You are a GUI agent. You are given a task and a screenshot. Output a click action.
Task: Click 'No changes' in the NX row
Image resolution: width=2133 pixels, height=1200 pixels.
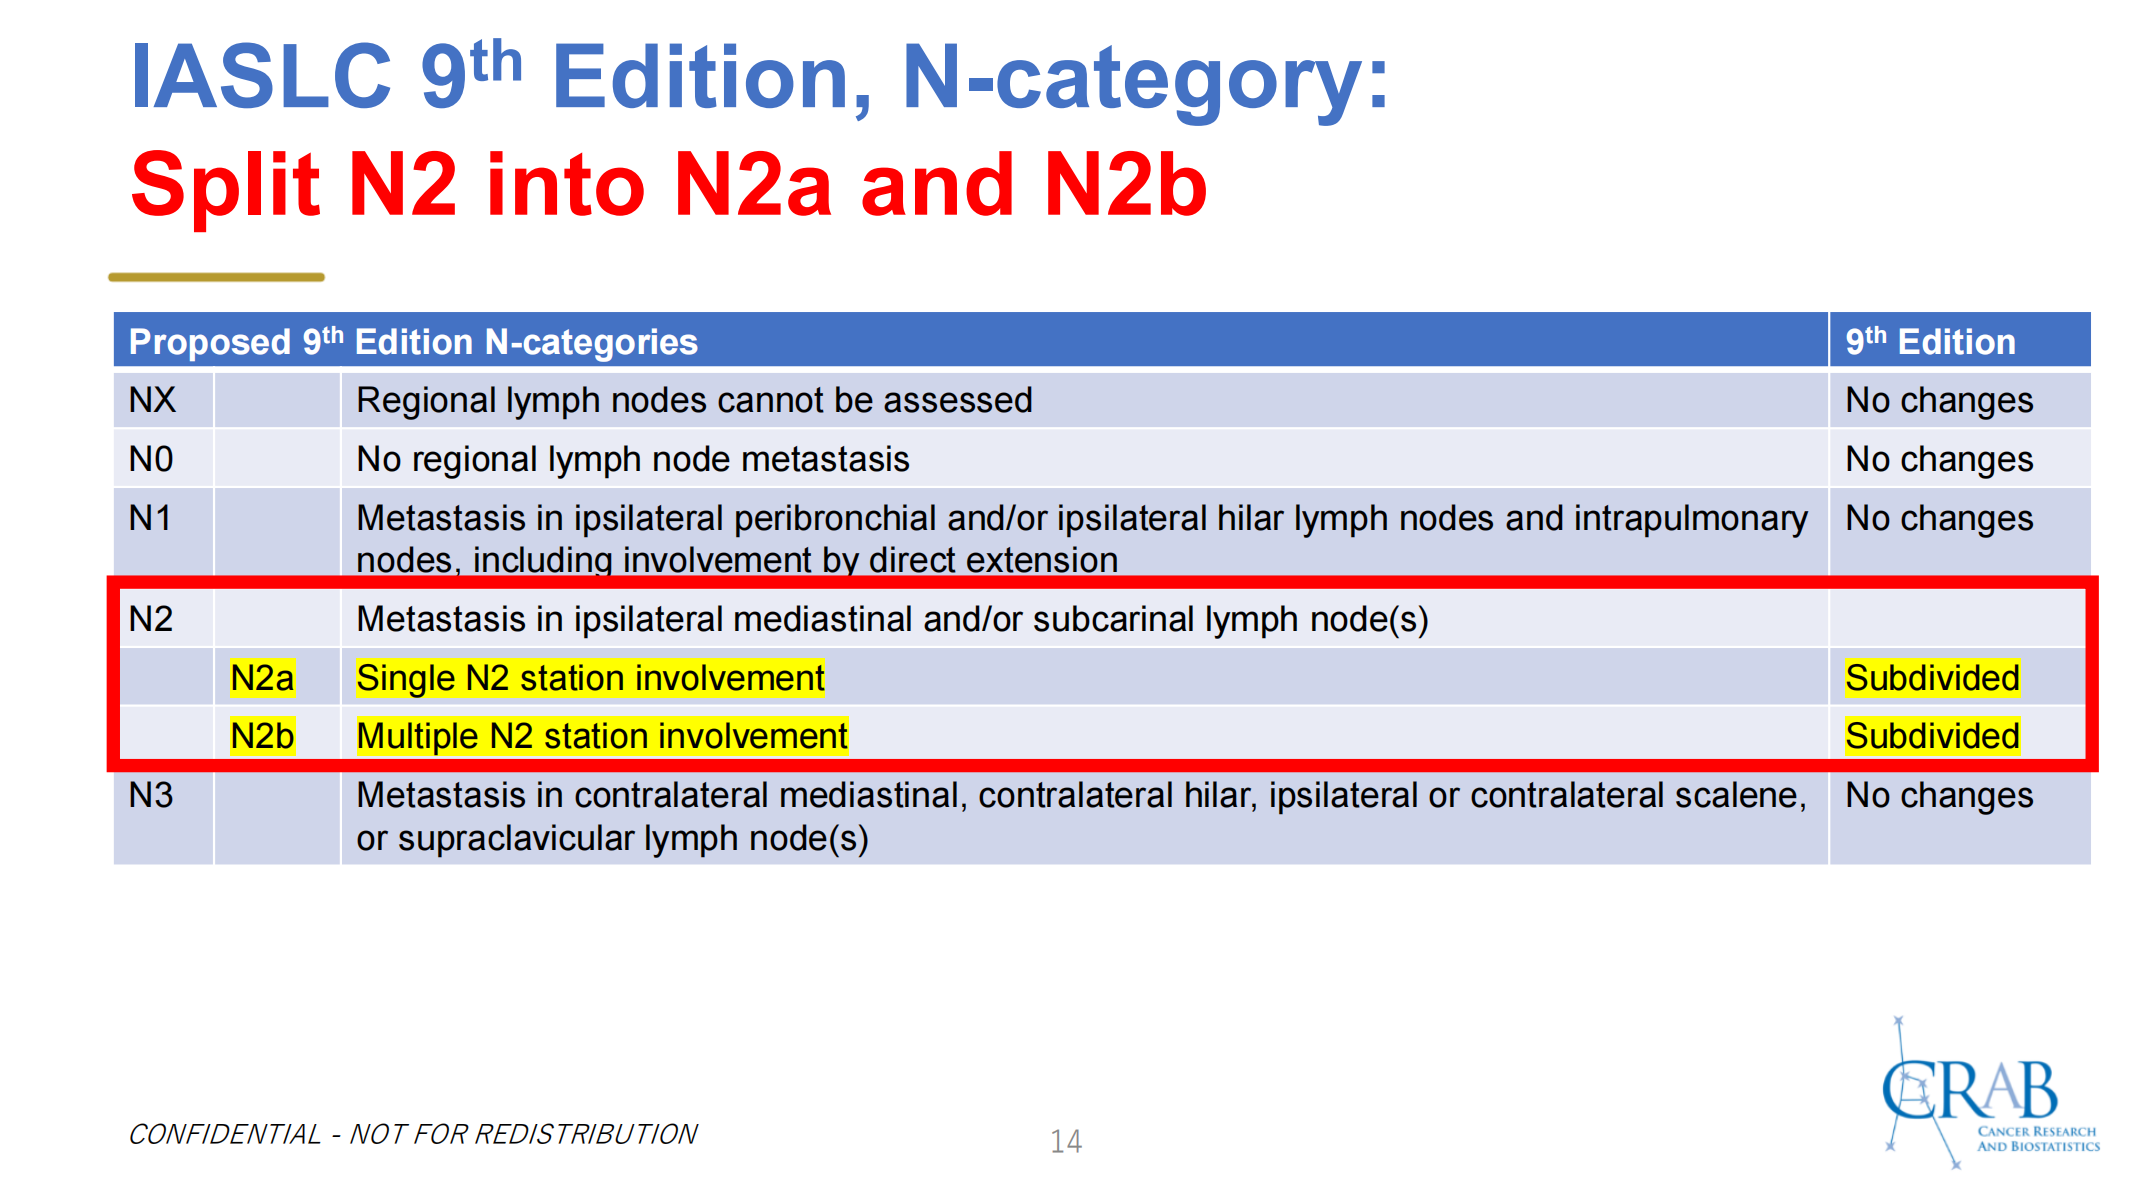coord(1939,400)
